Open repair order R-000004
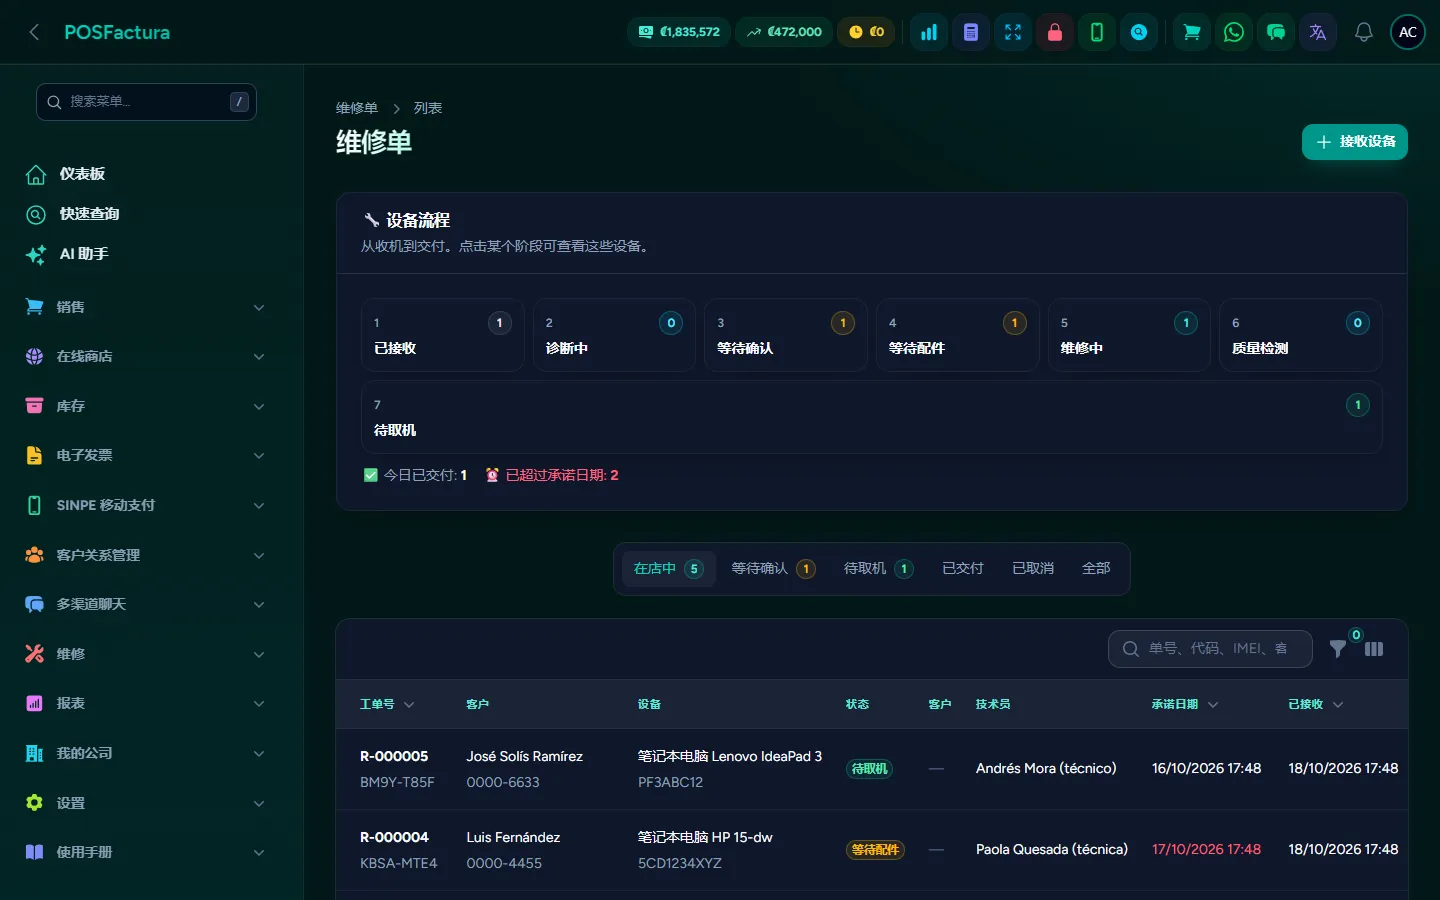The width and height of the screenshot is (1440, 900). pyautogui.click(x=394, y=837)
